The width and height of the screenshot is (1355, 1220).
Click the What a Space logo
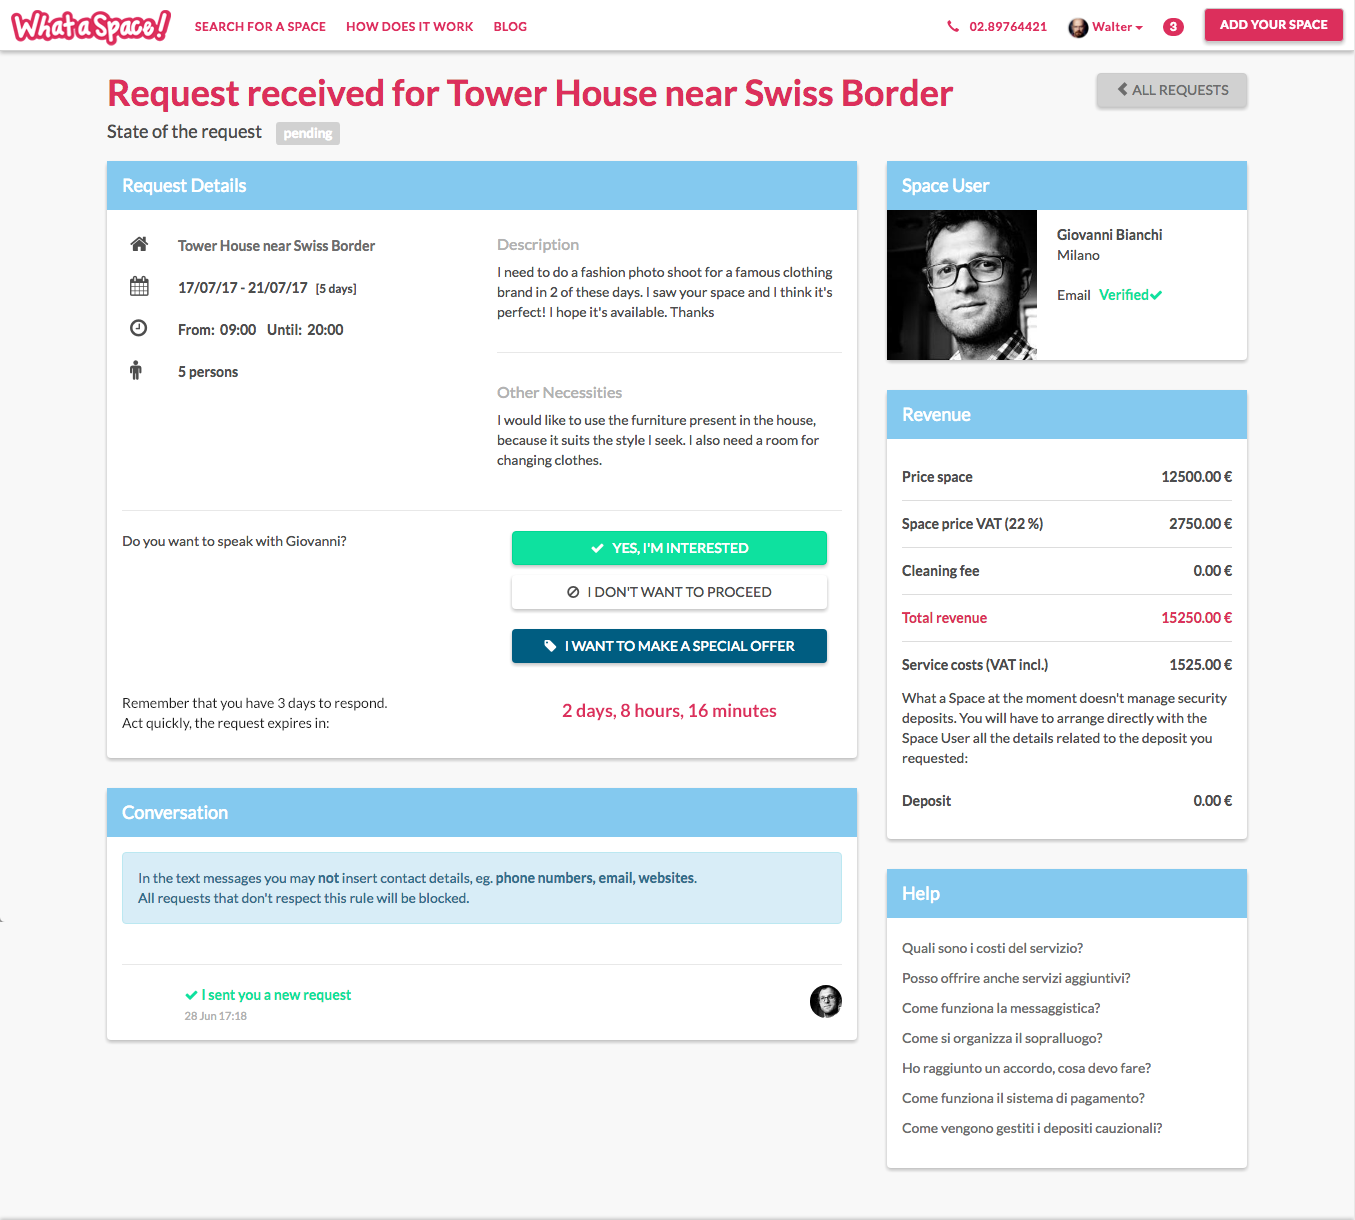[x=91, y=26]
